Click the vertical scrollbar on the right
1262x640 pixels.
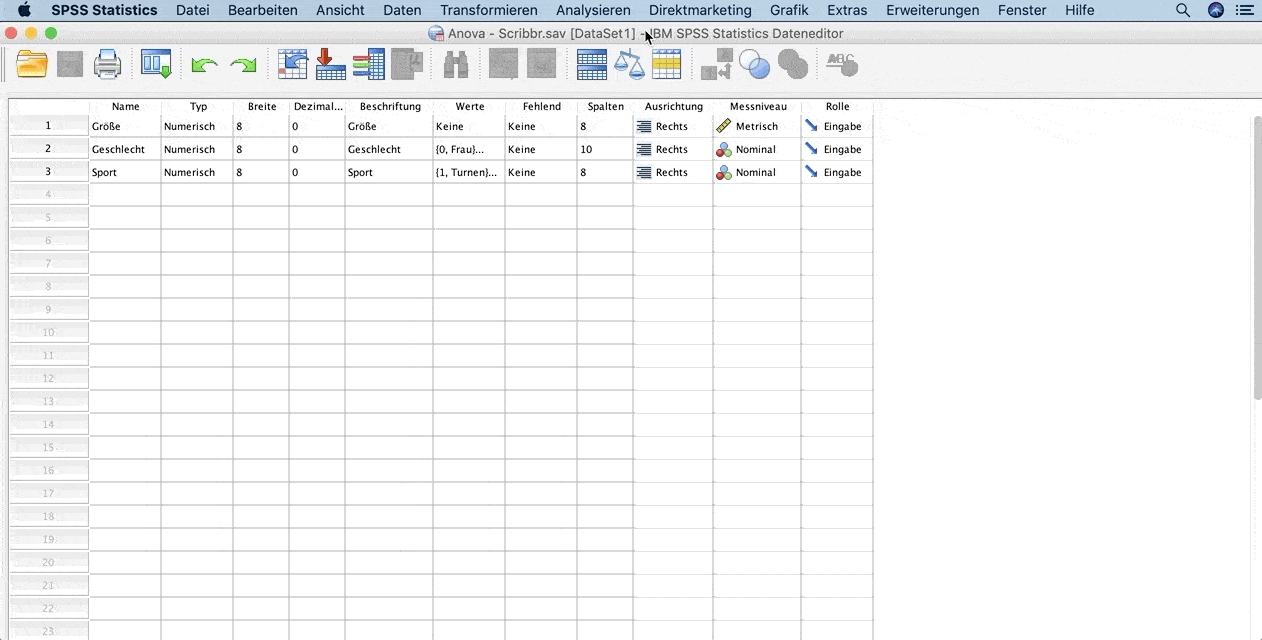(1257, 260)
